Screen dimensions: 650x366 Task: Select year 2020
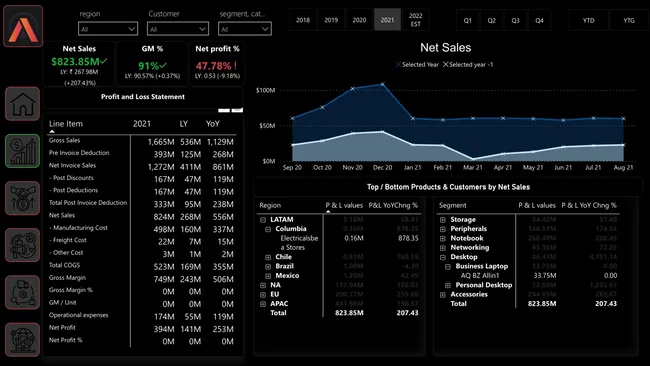[x=359, y=20]
